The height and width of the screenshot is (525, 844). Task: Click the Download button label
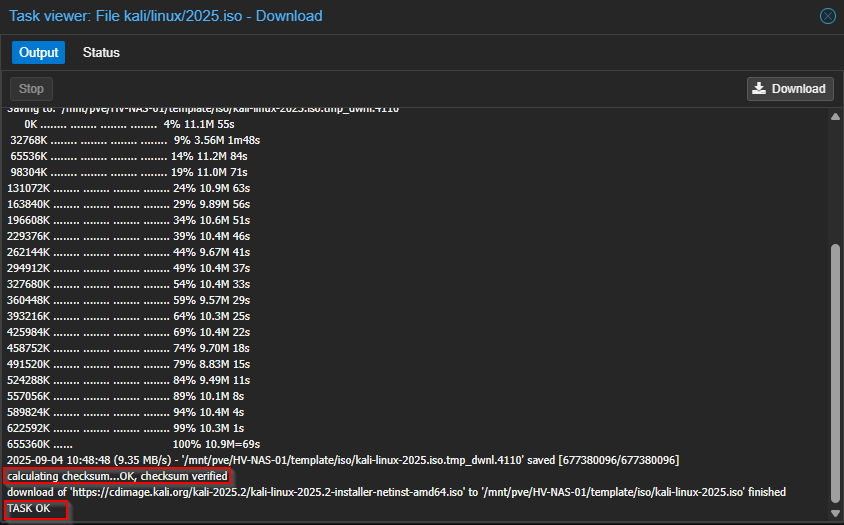pos(798,89)
